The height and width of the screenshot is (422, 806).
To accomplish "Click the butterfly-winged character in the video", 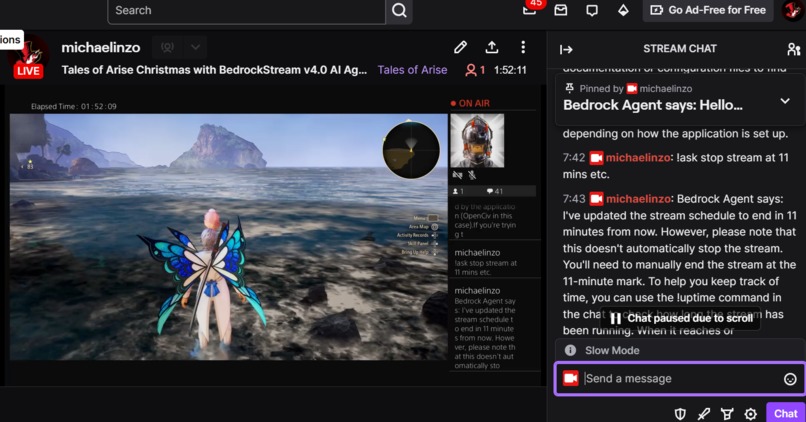I will (x=204, y=278).
